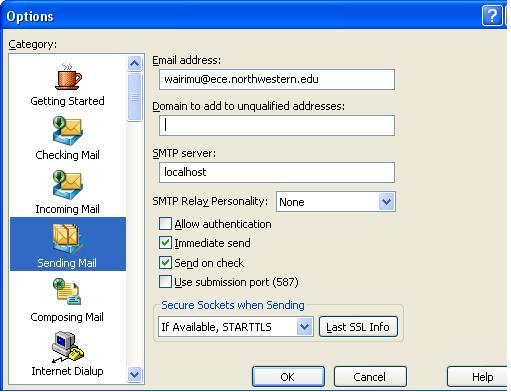This screenshot has height=392, width=511.
Task: Click the Email address text field
Action: (x=277, y=79)
